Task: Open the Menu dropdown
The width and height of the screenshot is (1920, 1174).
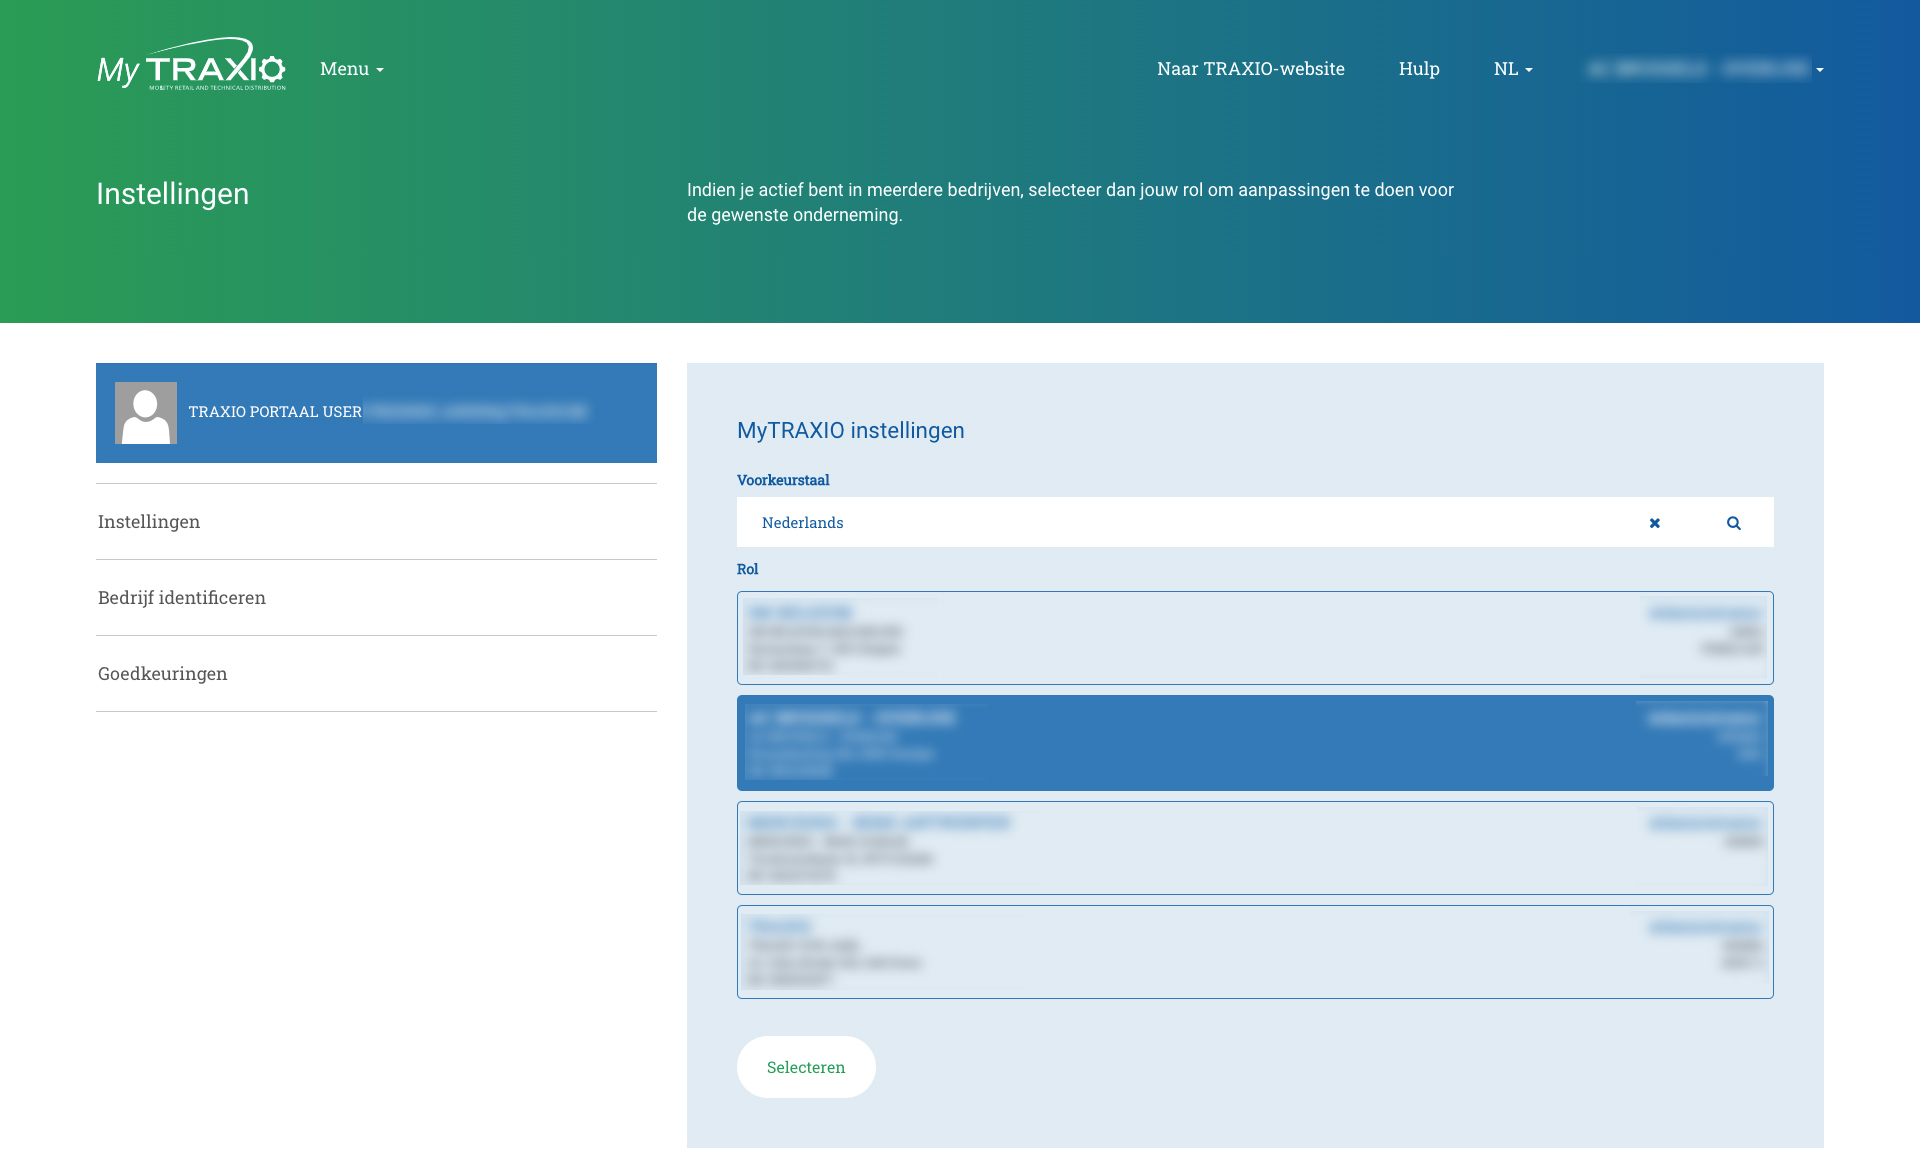Action: [x=352, y=69]
